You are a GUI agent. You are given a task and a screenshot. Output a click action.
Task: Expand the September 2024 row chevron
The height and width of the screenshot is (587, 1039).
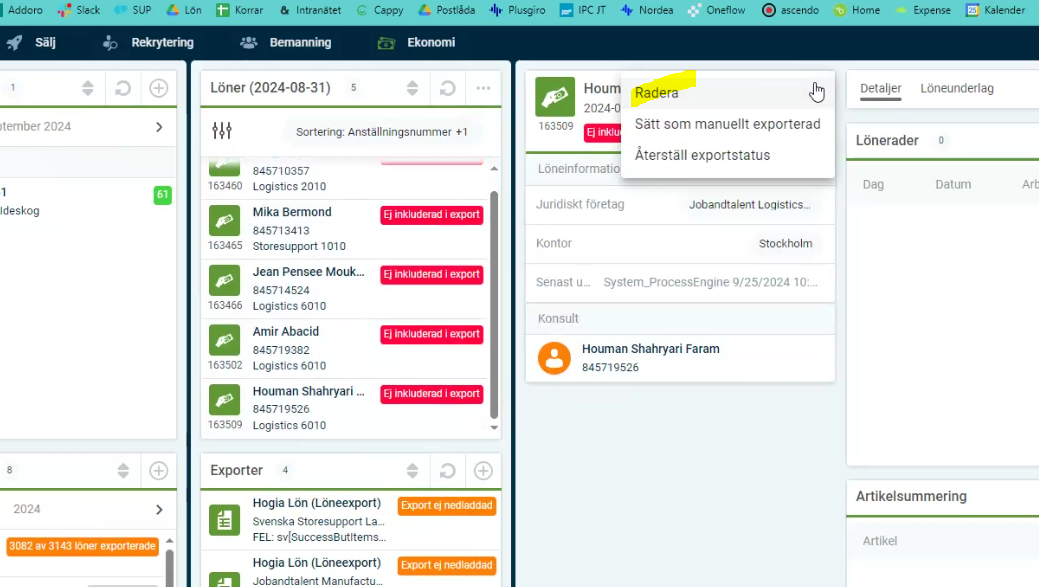pyautogui.click(x=158, y=127)
